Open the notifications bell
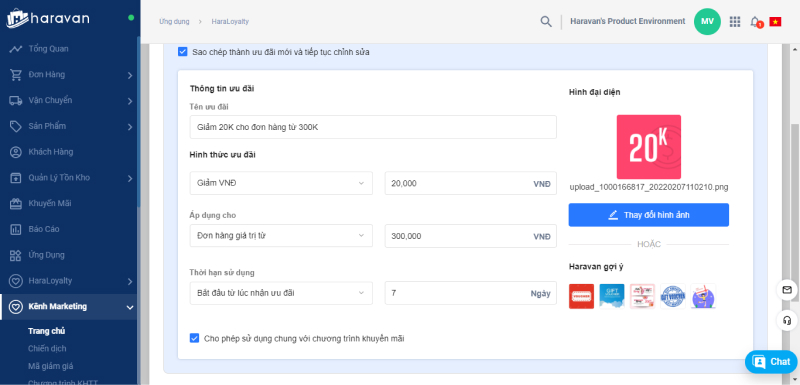The image size is (800, 385). [755, 21]
